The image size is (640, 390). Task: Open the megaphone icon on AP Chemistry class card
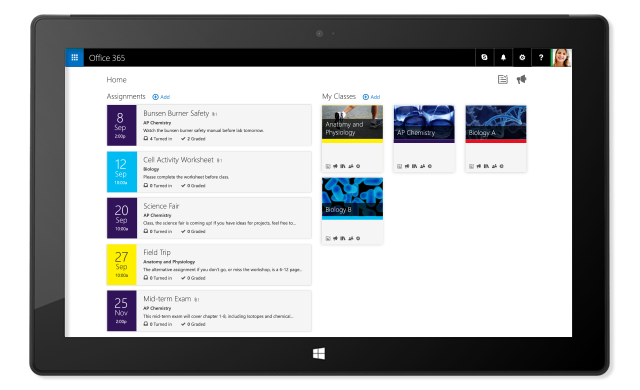[407, 166]
